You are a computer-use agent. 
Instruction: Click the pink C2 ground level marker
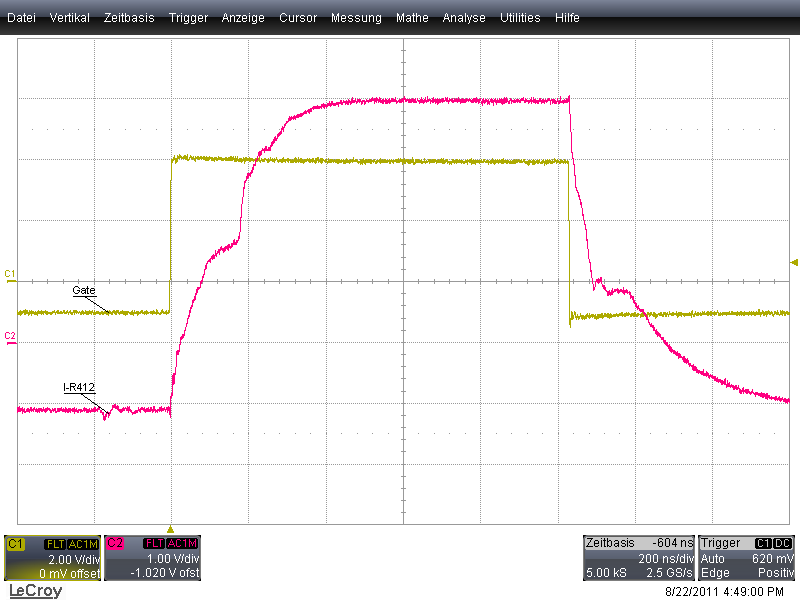click(10, 338)
